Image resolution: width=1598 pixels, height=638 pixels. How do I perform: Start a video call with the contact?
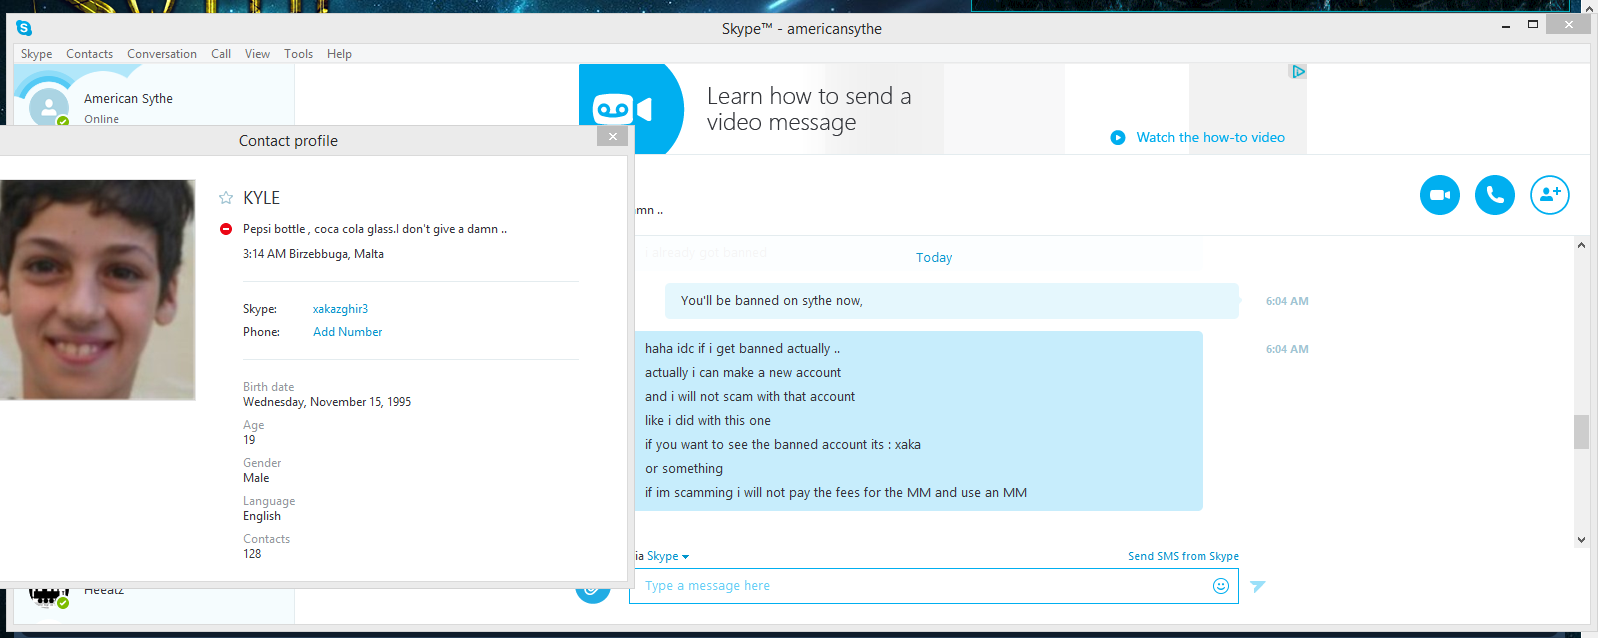tap(1440, 195)
